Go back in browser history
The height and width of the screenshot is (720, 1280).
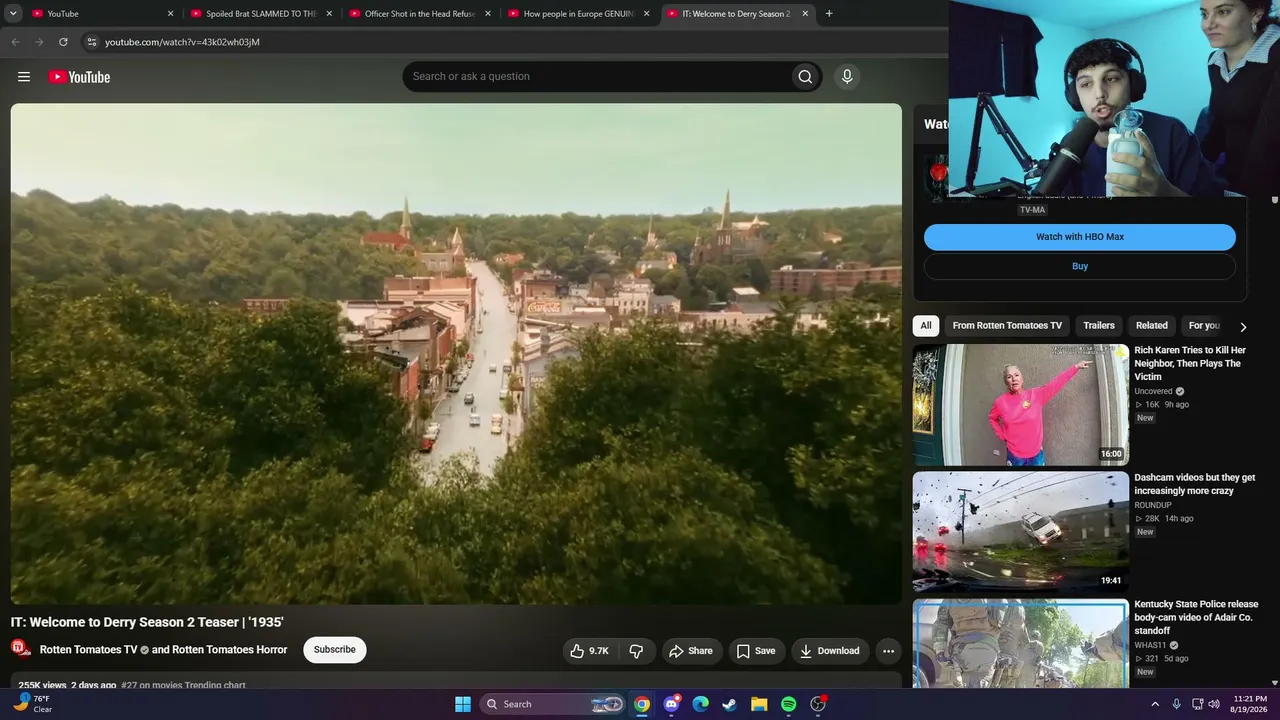(15, 42)
